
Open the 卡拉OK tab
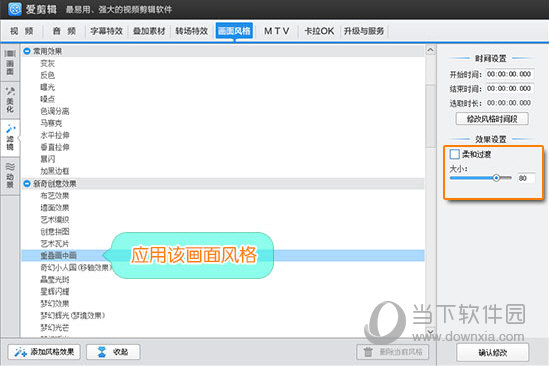[x=319, y=31]
